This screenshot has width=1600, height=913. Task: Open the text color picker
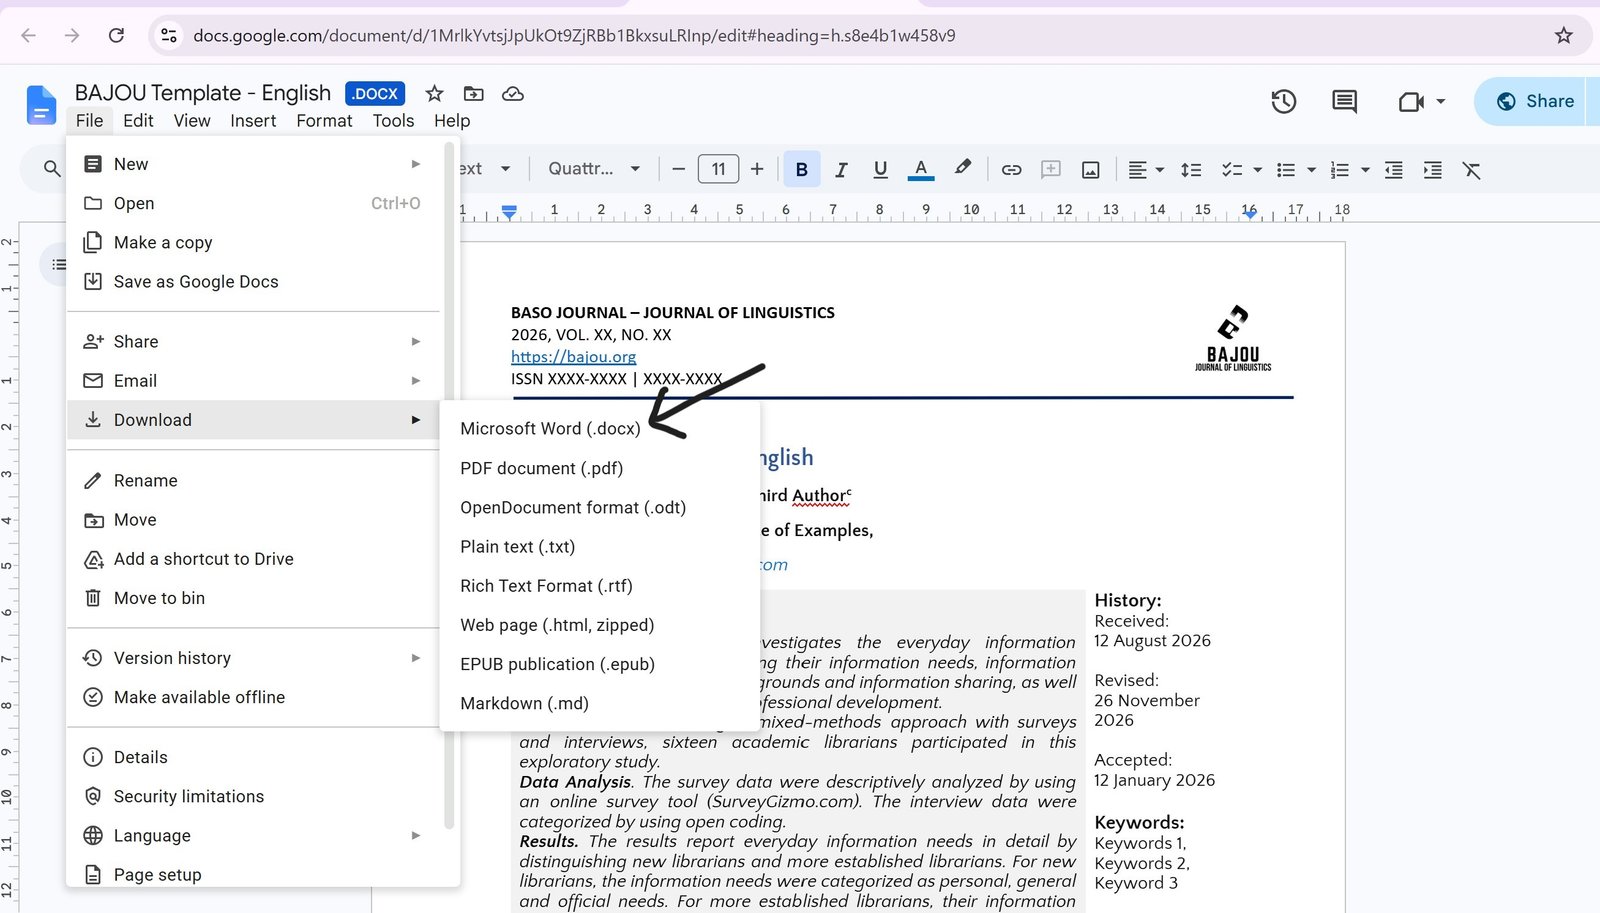pyautogui.click(x=921, y=170)
